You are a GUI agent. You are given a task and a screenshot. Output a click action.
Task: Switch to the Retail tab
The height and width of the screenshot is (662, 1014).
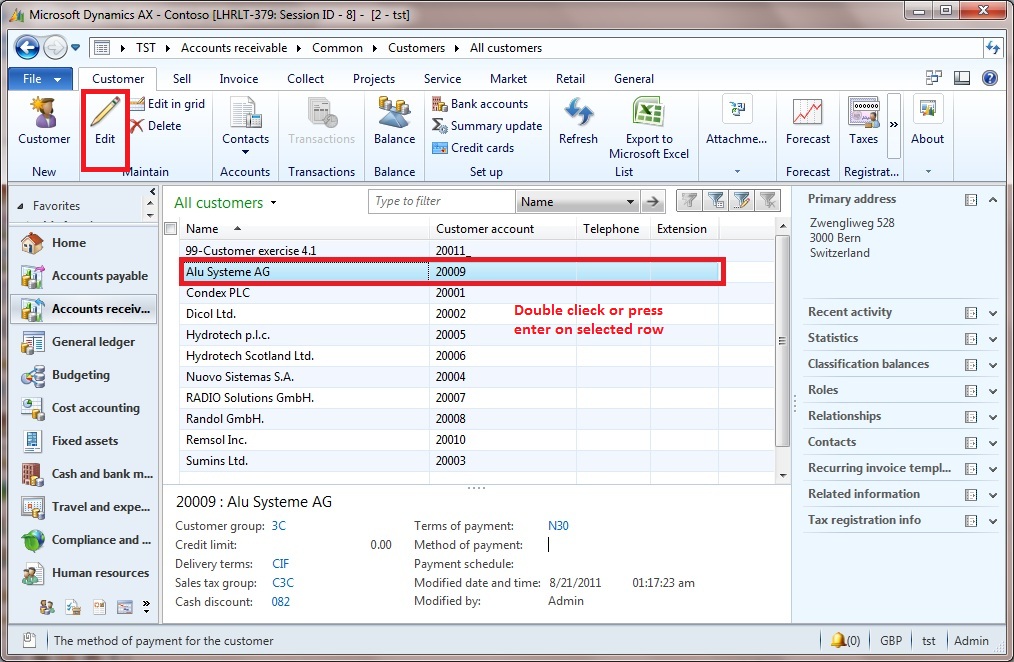pyautogui.click(x=570, y=78)
